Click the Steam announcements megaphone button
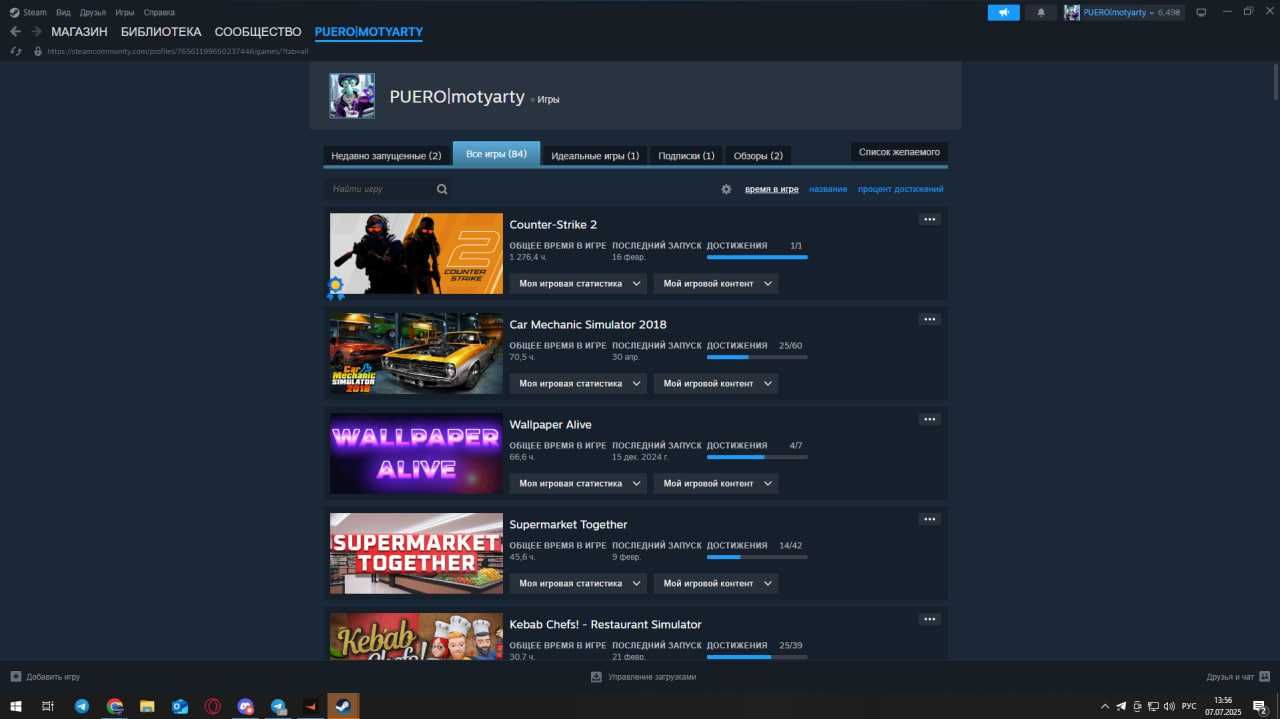 tap(1003, 13)
